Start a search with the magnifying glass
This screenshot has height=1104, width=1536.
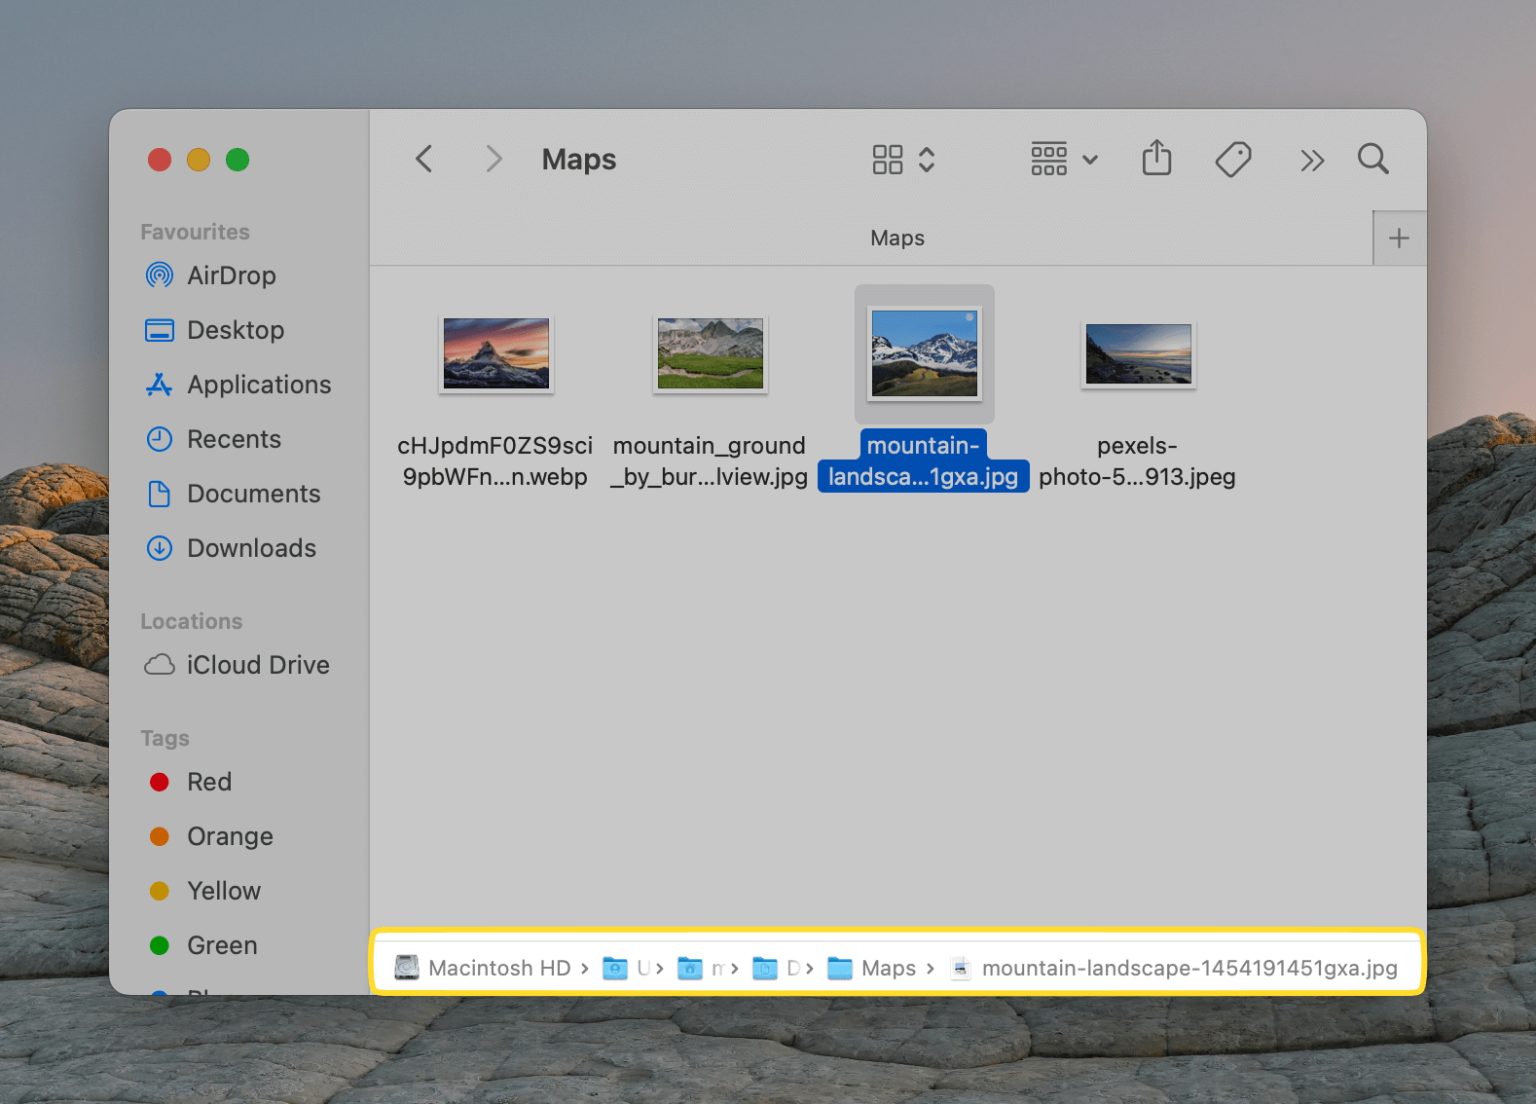[1373, 158]
